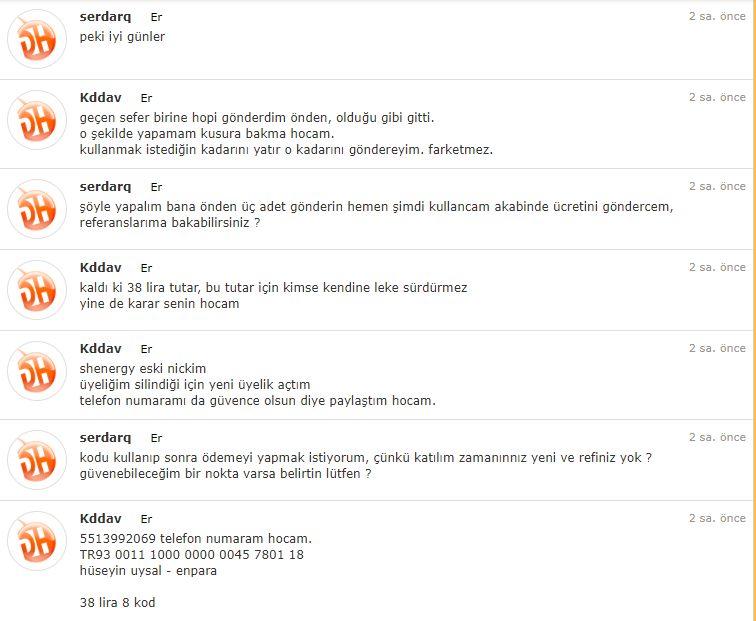Click the '38 lira 8 kod' text

pyautogui.click(x=118, y=603)
